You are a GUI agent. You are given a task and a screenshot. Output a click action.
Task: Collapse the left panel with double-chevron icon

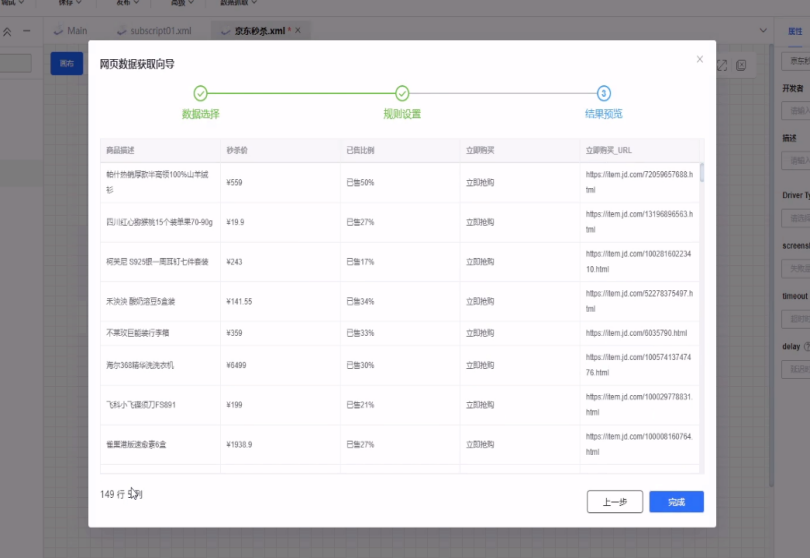tap(7, 32)
